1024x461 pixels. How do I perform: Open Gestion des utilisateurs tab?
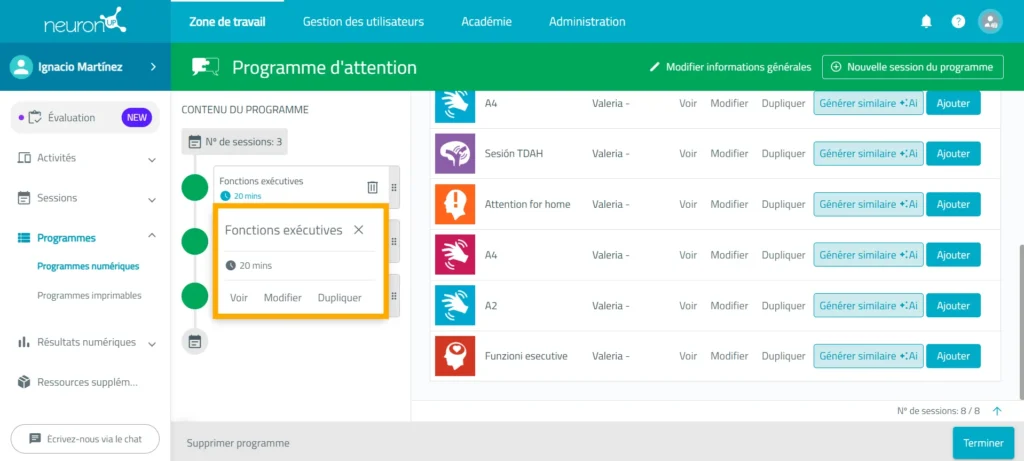pos(363,22)
